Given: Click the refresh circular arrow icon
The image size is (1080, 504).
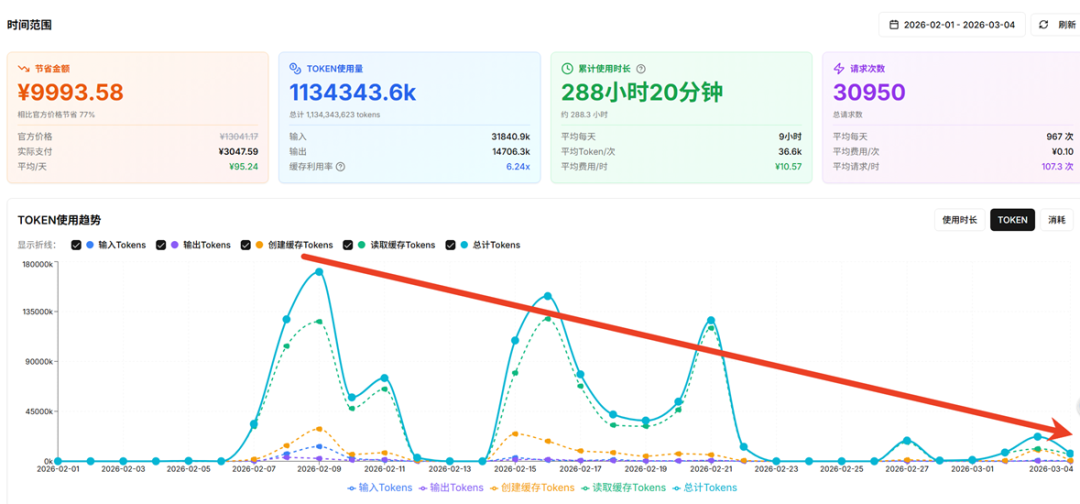Looking at the screenshot, I should pyautogui.click(x=1043, y=25).
